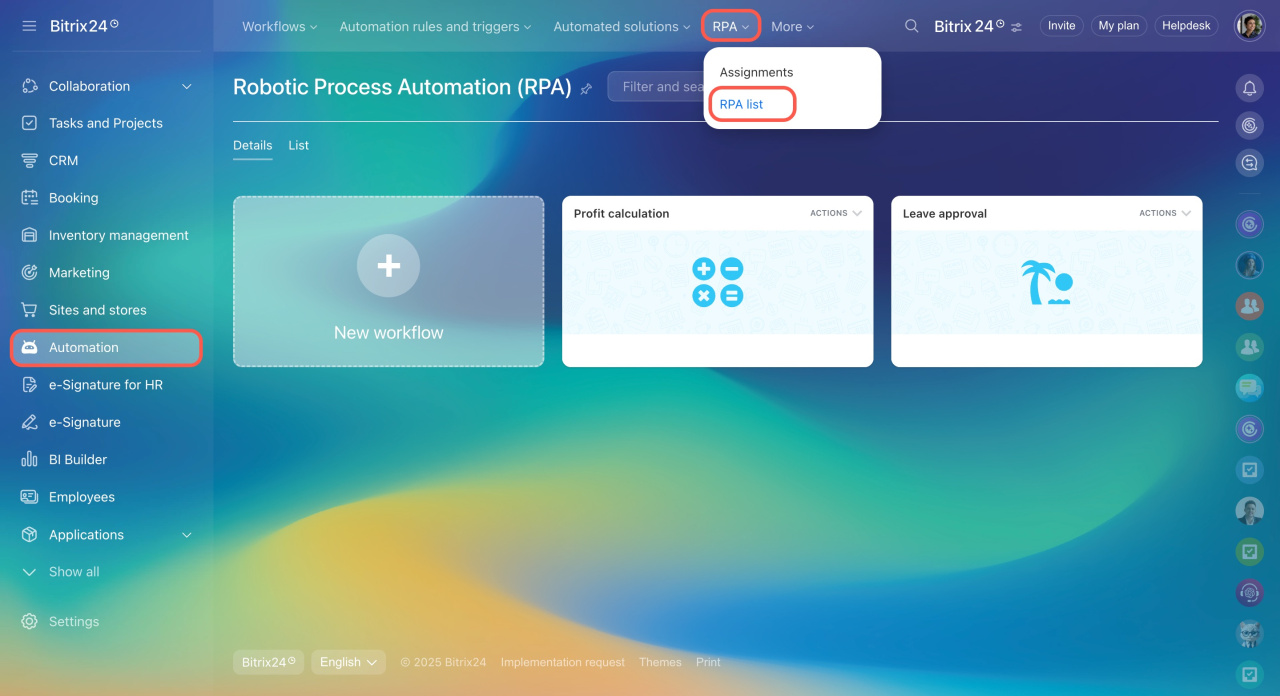Pin the Robotic Process Automation page title

[x=586, y=88]
